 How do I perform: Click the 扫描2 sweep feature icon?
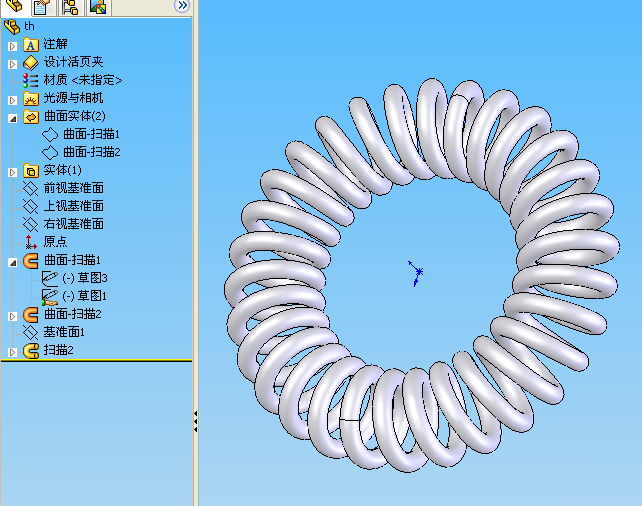(31, 350)
